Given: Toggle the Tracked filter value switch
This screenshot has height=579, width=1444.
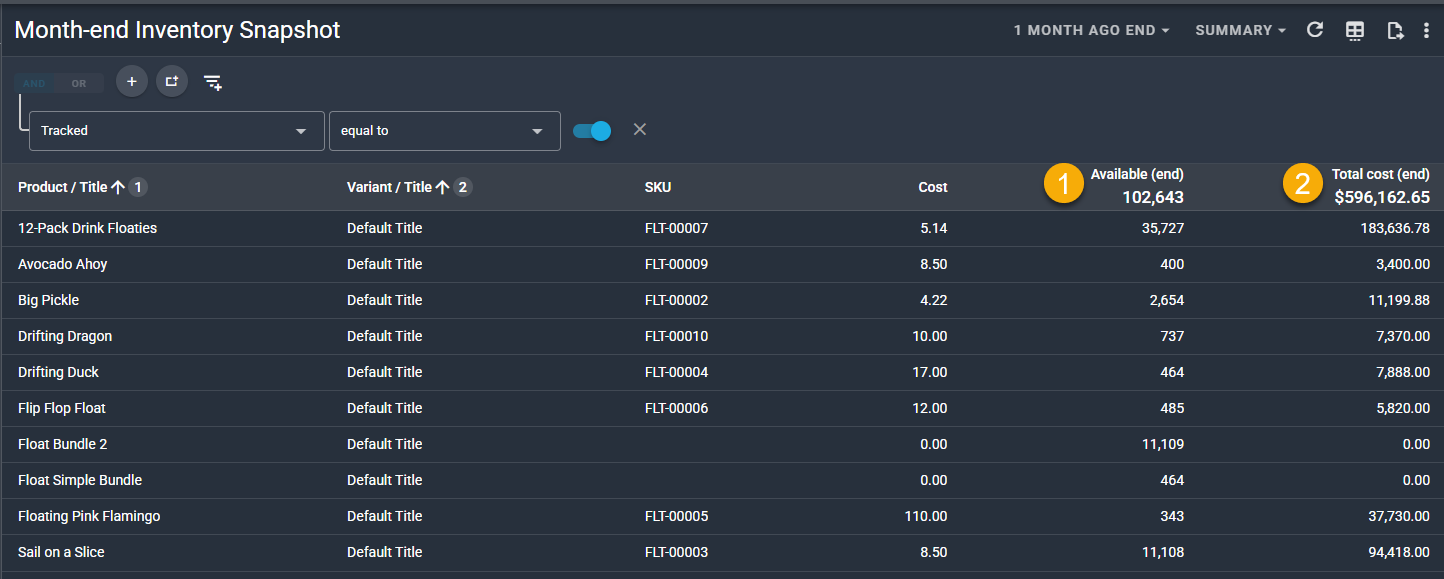Looking at the screenshot, I should coord(592,131).
